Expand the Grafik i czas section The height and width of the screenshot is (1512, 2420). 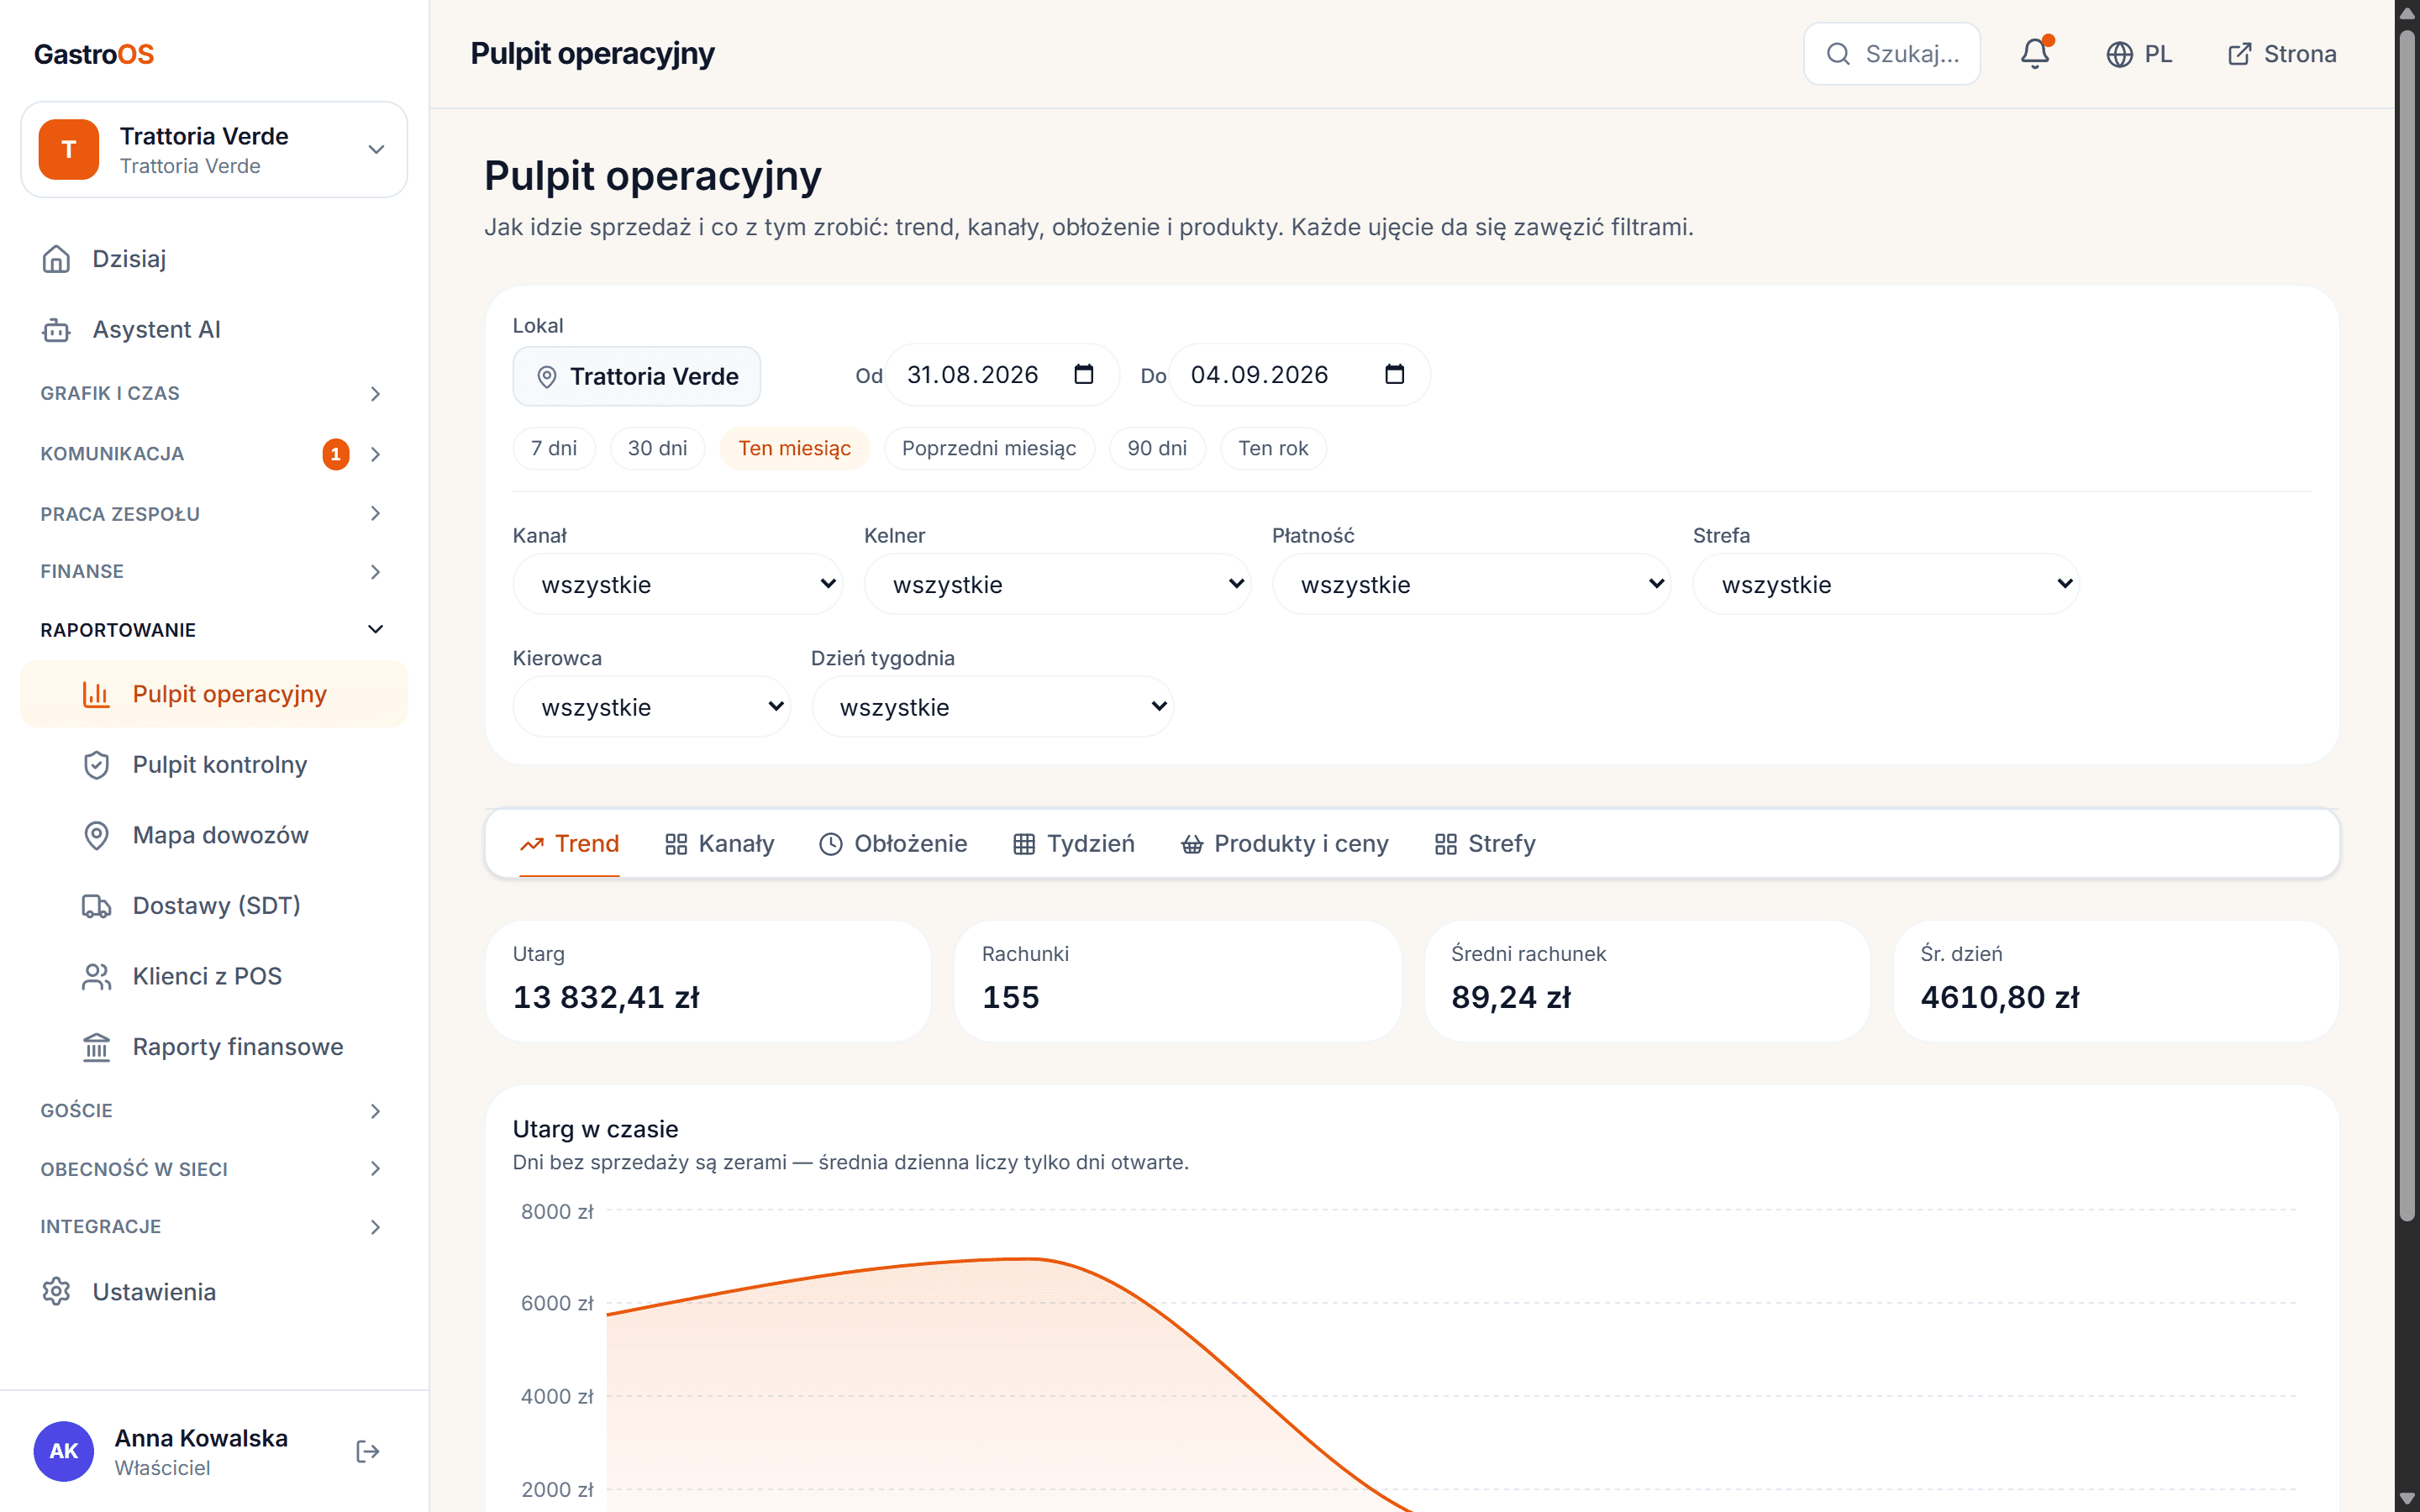(214, 393)
